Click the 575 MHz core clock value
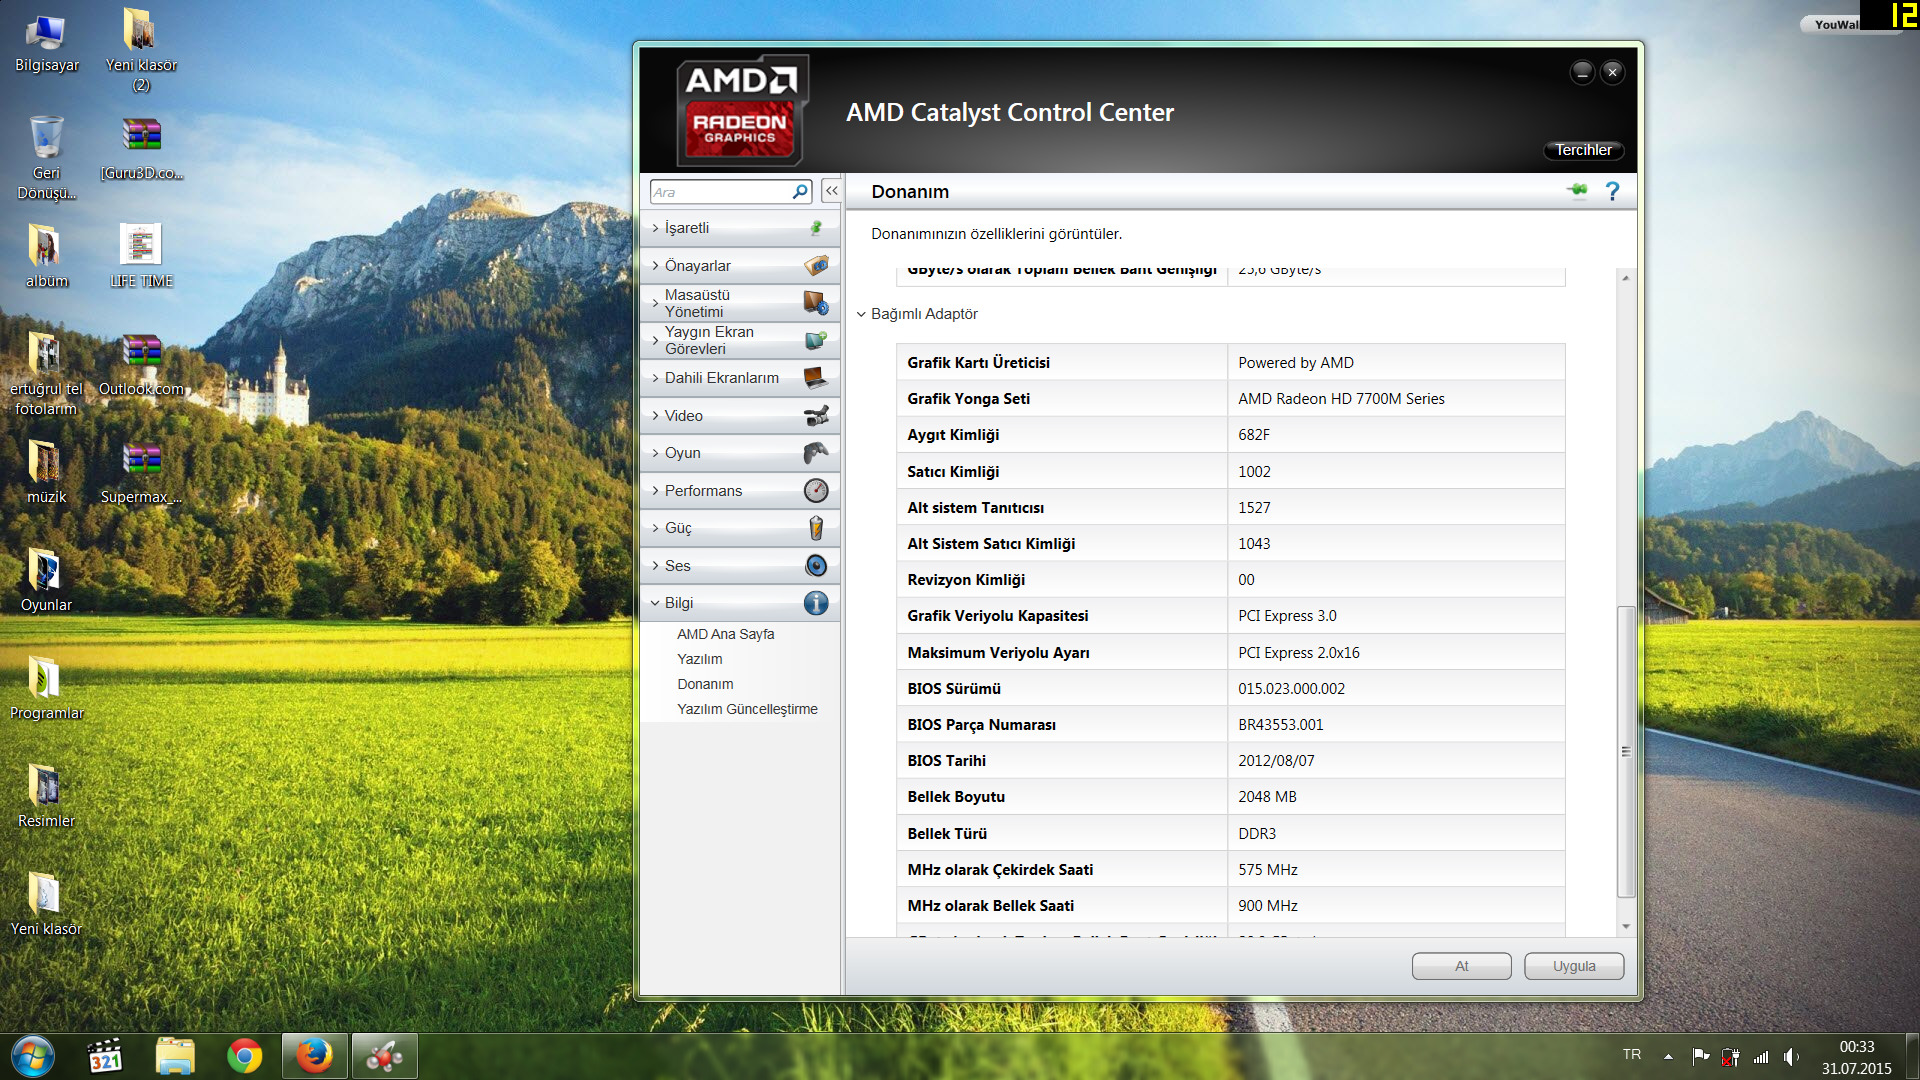The image size is (1920, 1080). 1267,870
